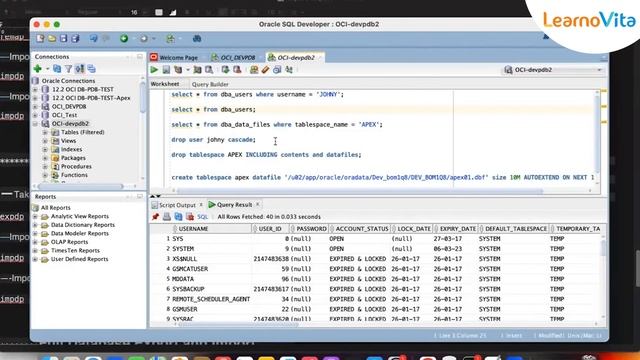Click the Unshared SQL Worksheet icon
This screenshot has width=640, height=360.
pyautogui.click(x=254, y=70)
